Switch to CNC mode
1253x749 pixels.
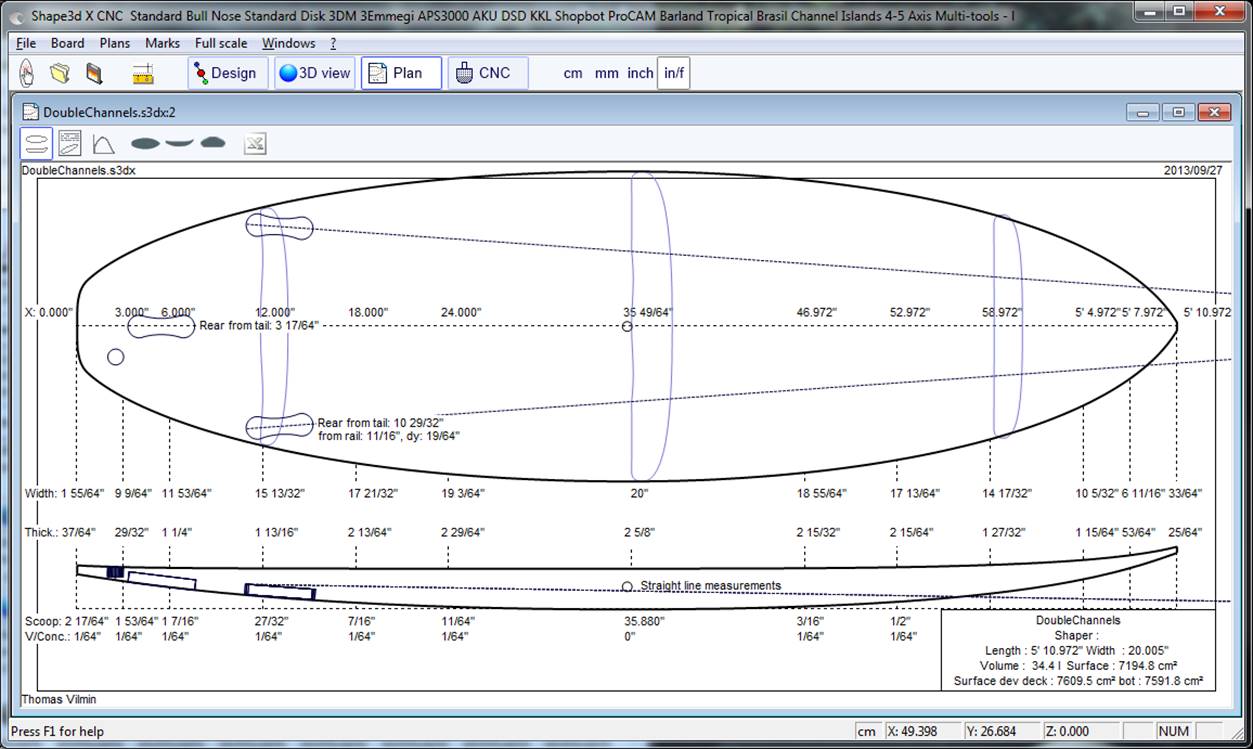pyautogui.click(x=486, y=73)
